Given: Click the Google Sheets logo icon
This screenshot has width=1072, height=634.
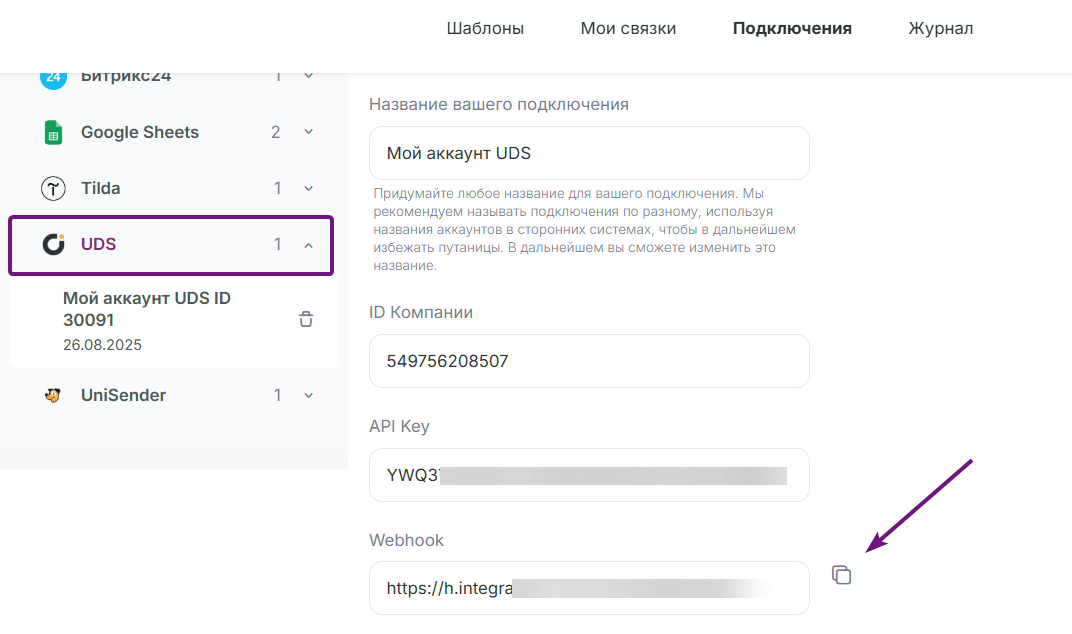Looking at the screenshot, I should (x=53, y=133).
